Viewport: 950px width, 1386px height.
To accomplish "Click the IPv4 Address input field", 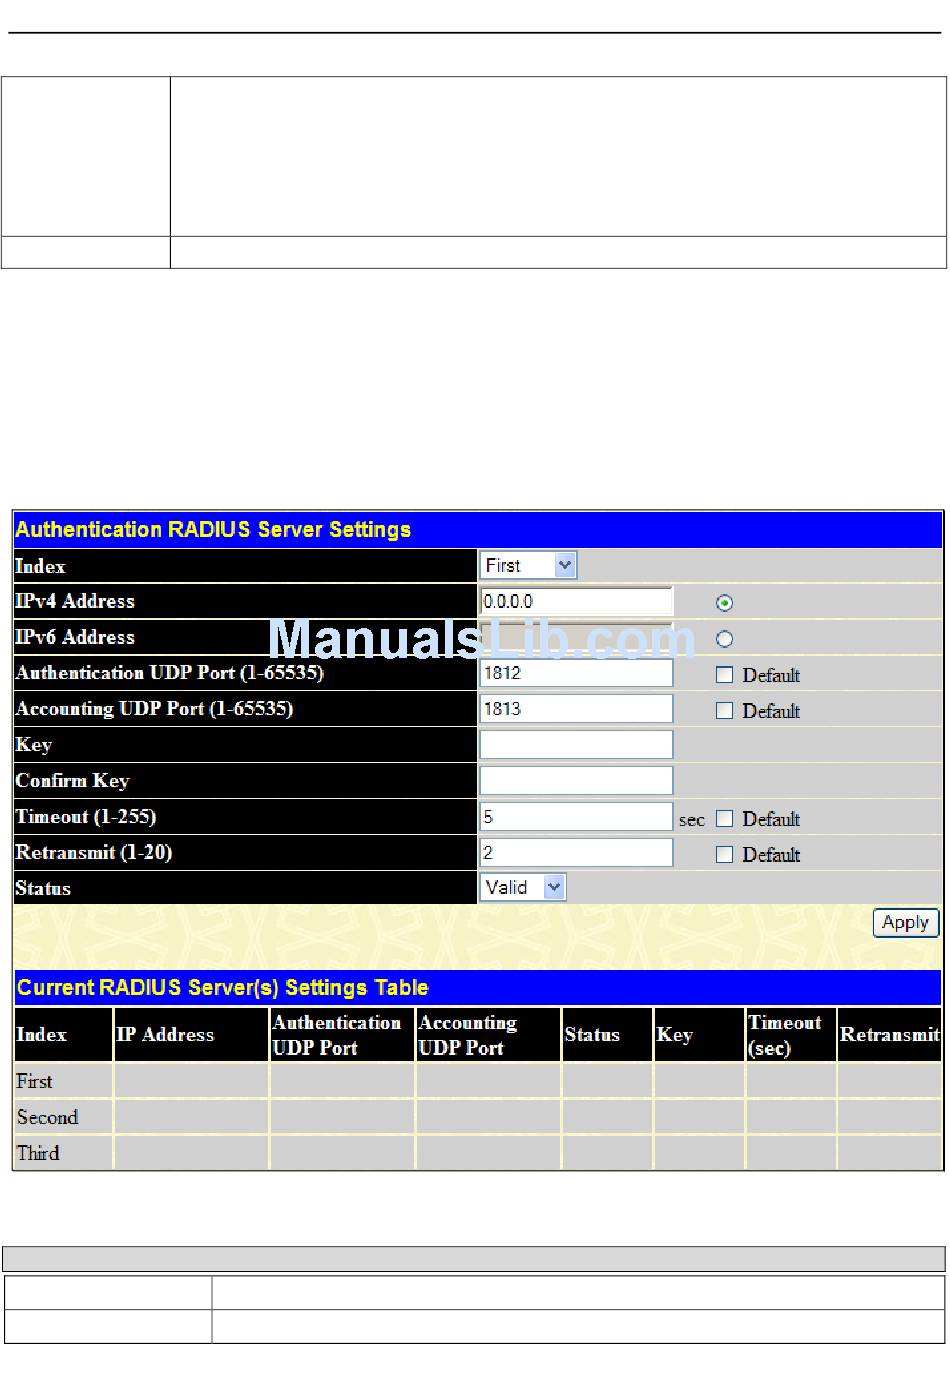I will [x=576, y=601].
